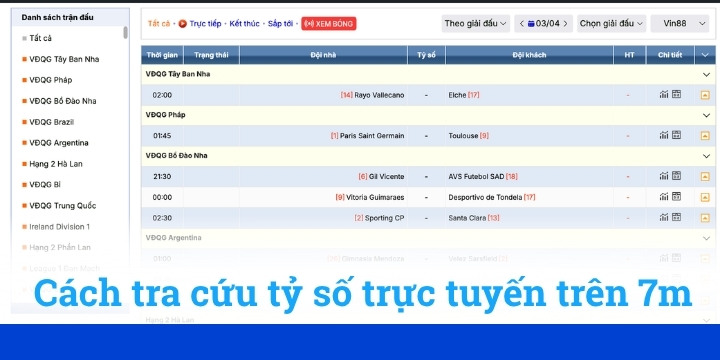
Task: Open Desportivo de Tondela team link
Action: 485,197
